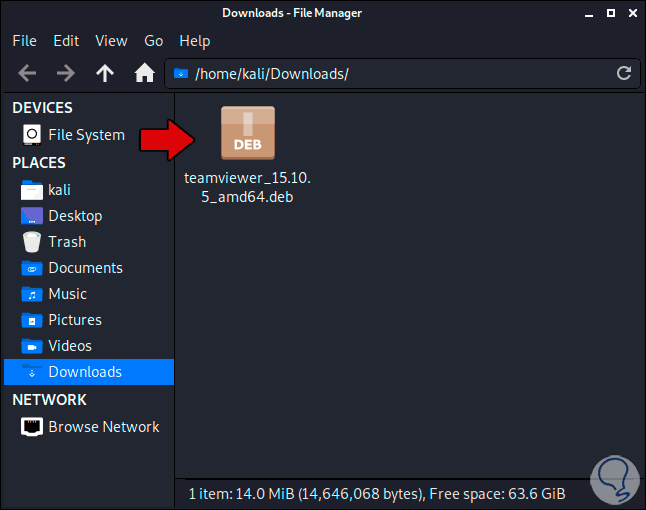The height and width of the screenshot is (510, 646).
Task: Click the File System drive icon
Action: [32, 135]
